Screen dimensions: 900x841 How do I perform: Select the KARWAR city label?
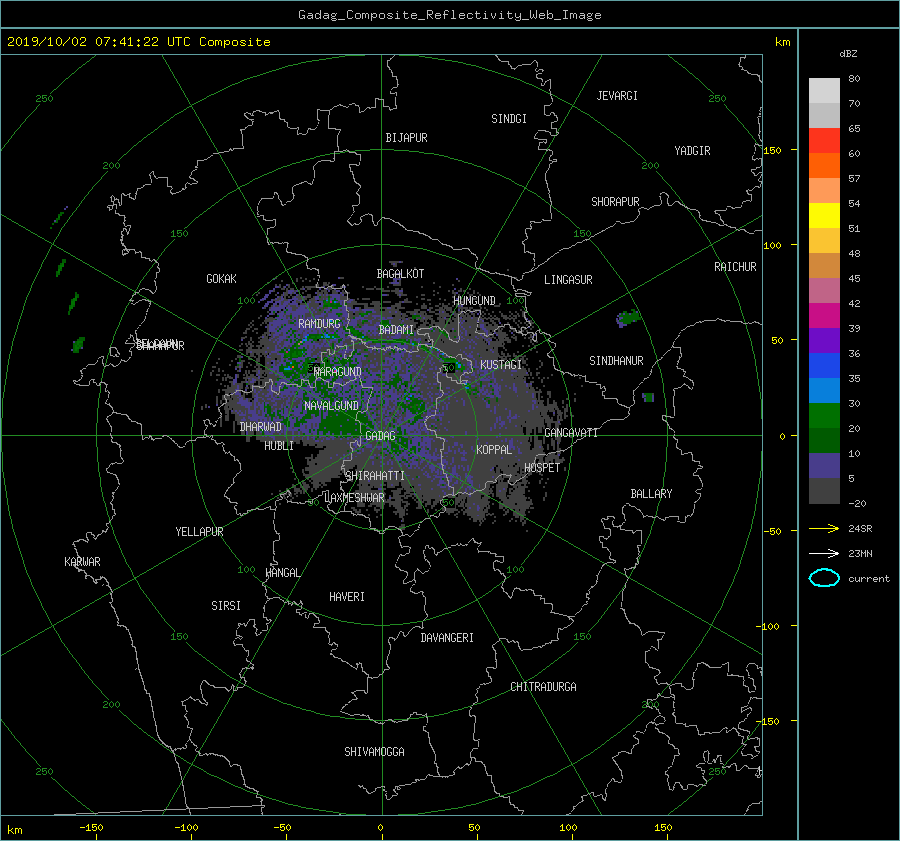tap(82, 562)
